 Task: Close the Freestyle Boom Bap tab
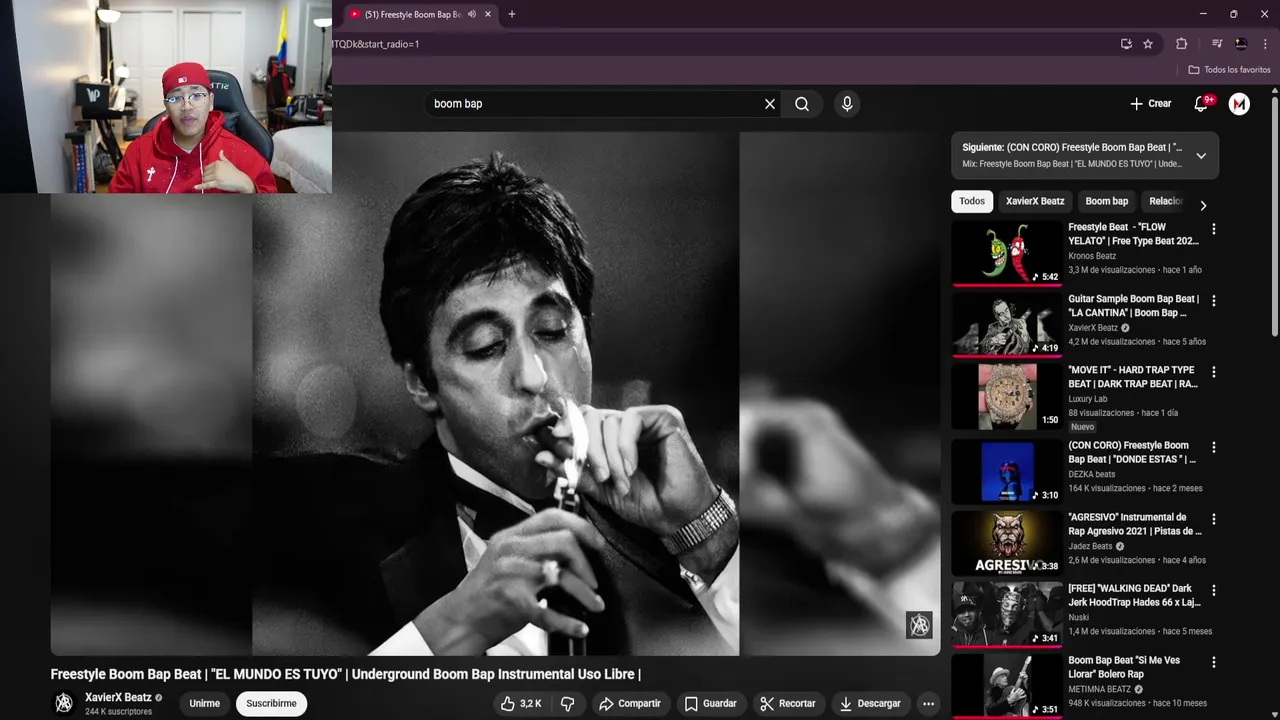[x=488, y=14]
